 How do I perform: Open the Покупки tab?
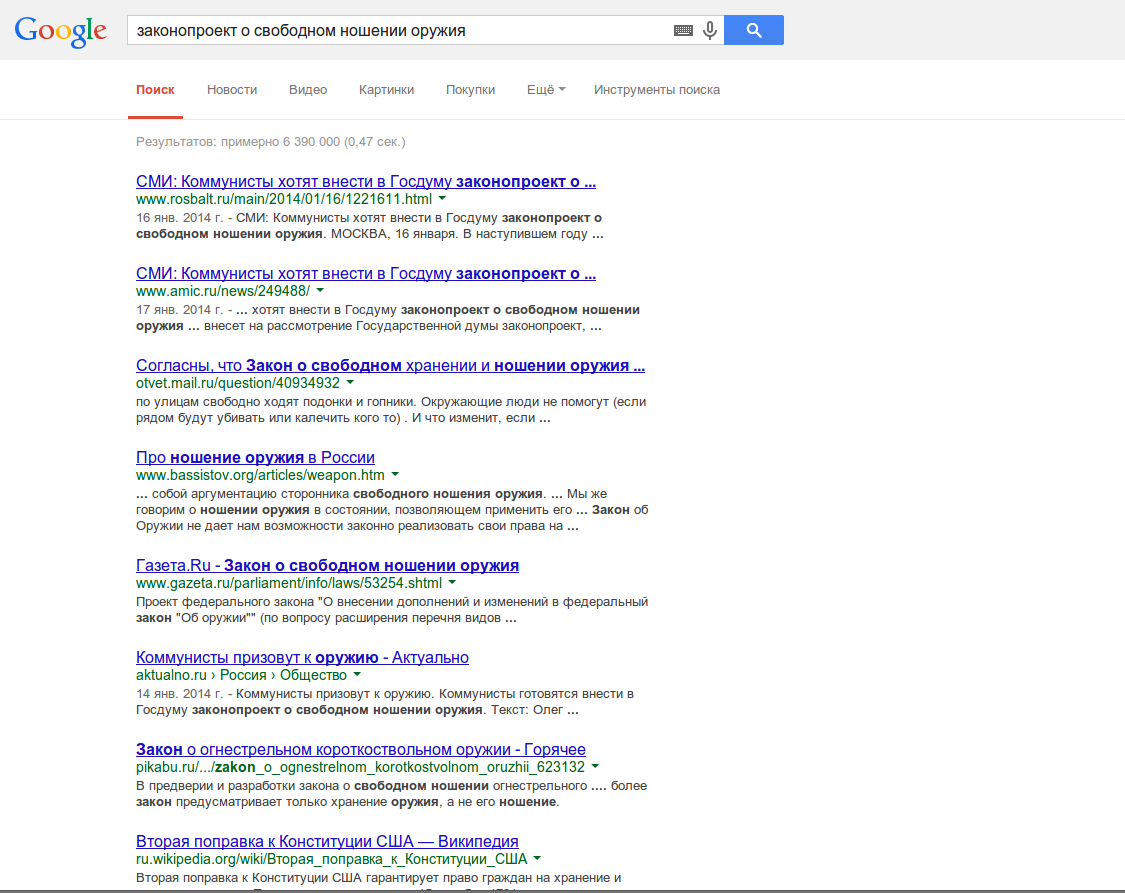pos(470,90)
